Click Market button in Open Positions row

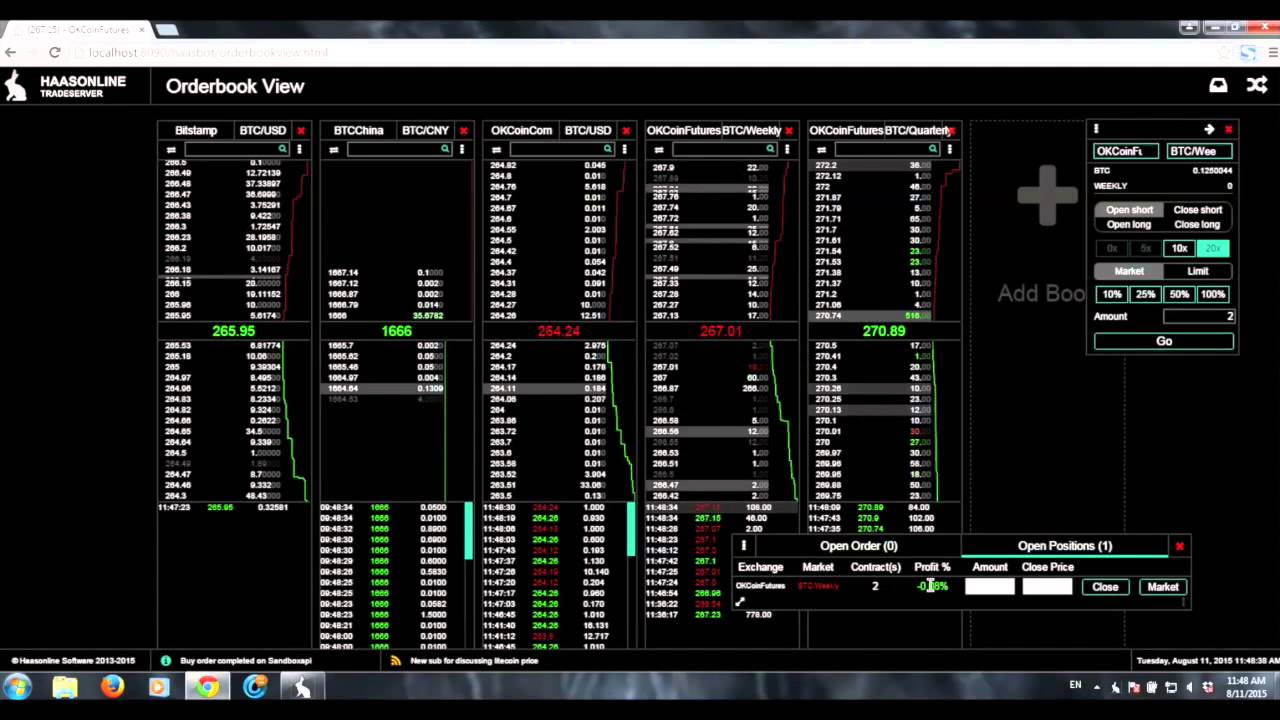pos(1163,587)
